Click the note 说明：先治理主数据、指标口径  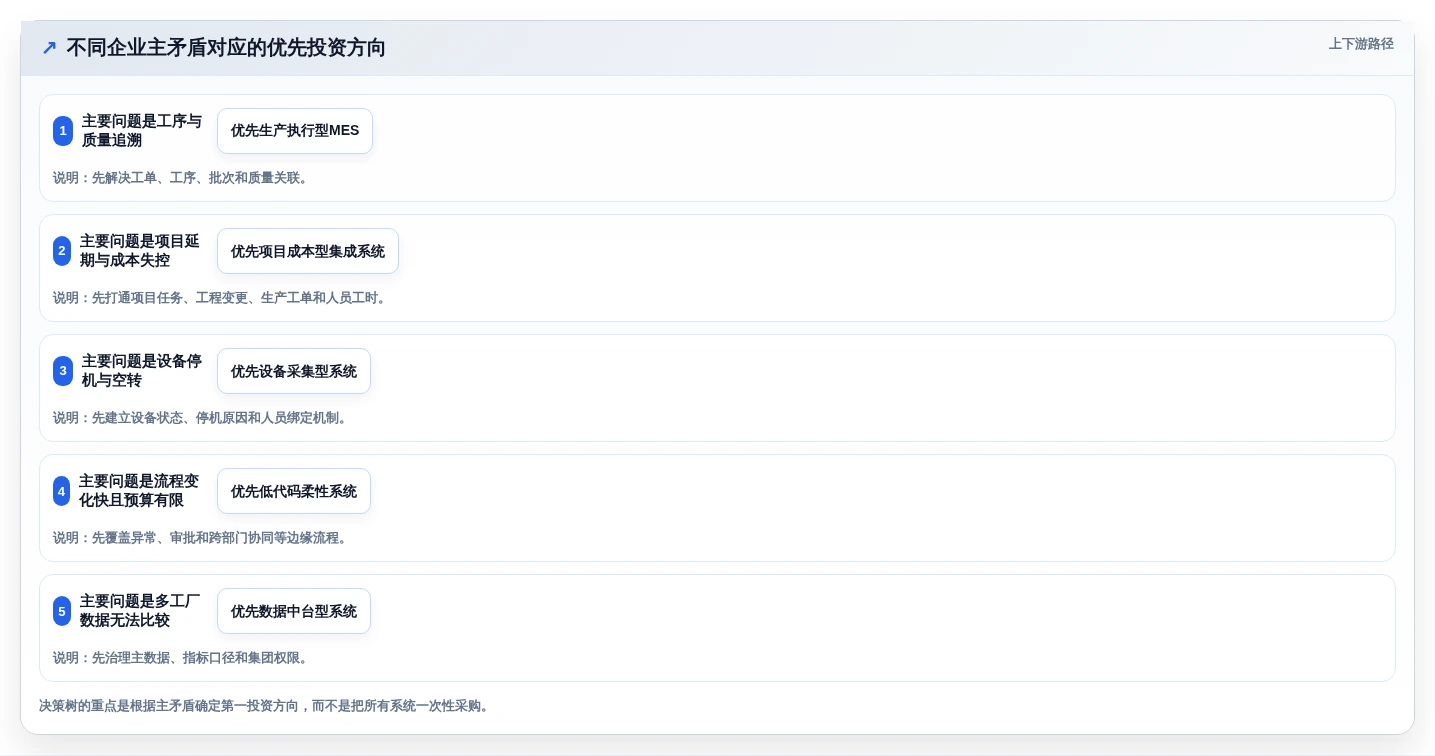tap(183, 658)
